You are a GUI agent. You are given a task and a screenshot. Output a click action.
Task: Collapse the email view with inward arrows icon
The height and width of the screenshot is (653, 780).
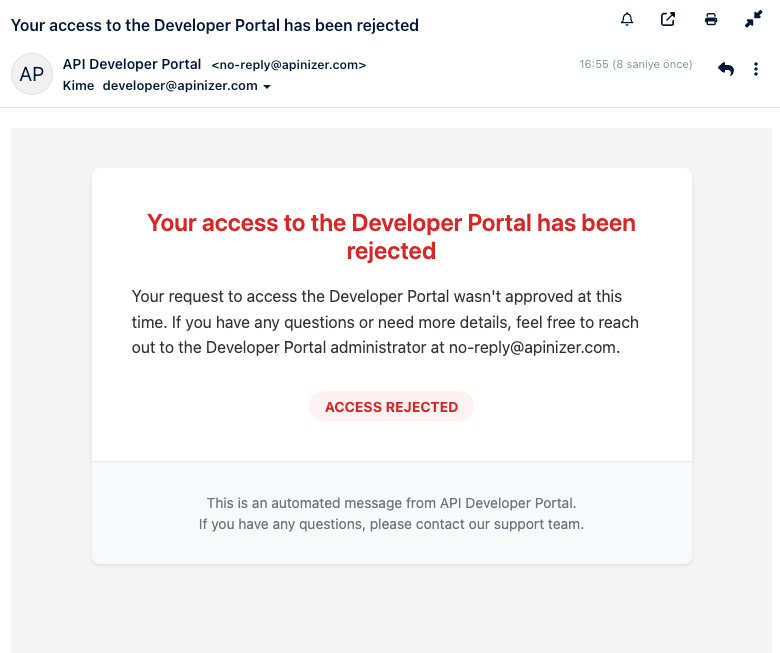[753, 19]
